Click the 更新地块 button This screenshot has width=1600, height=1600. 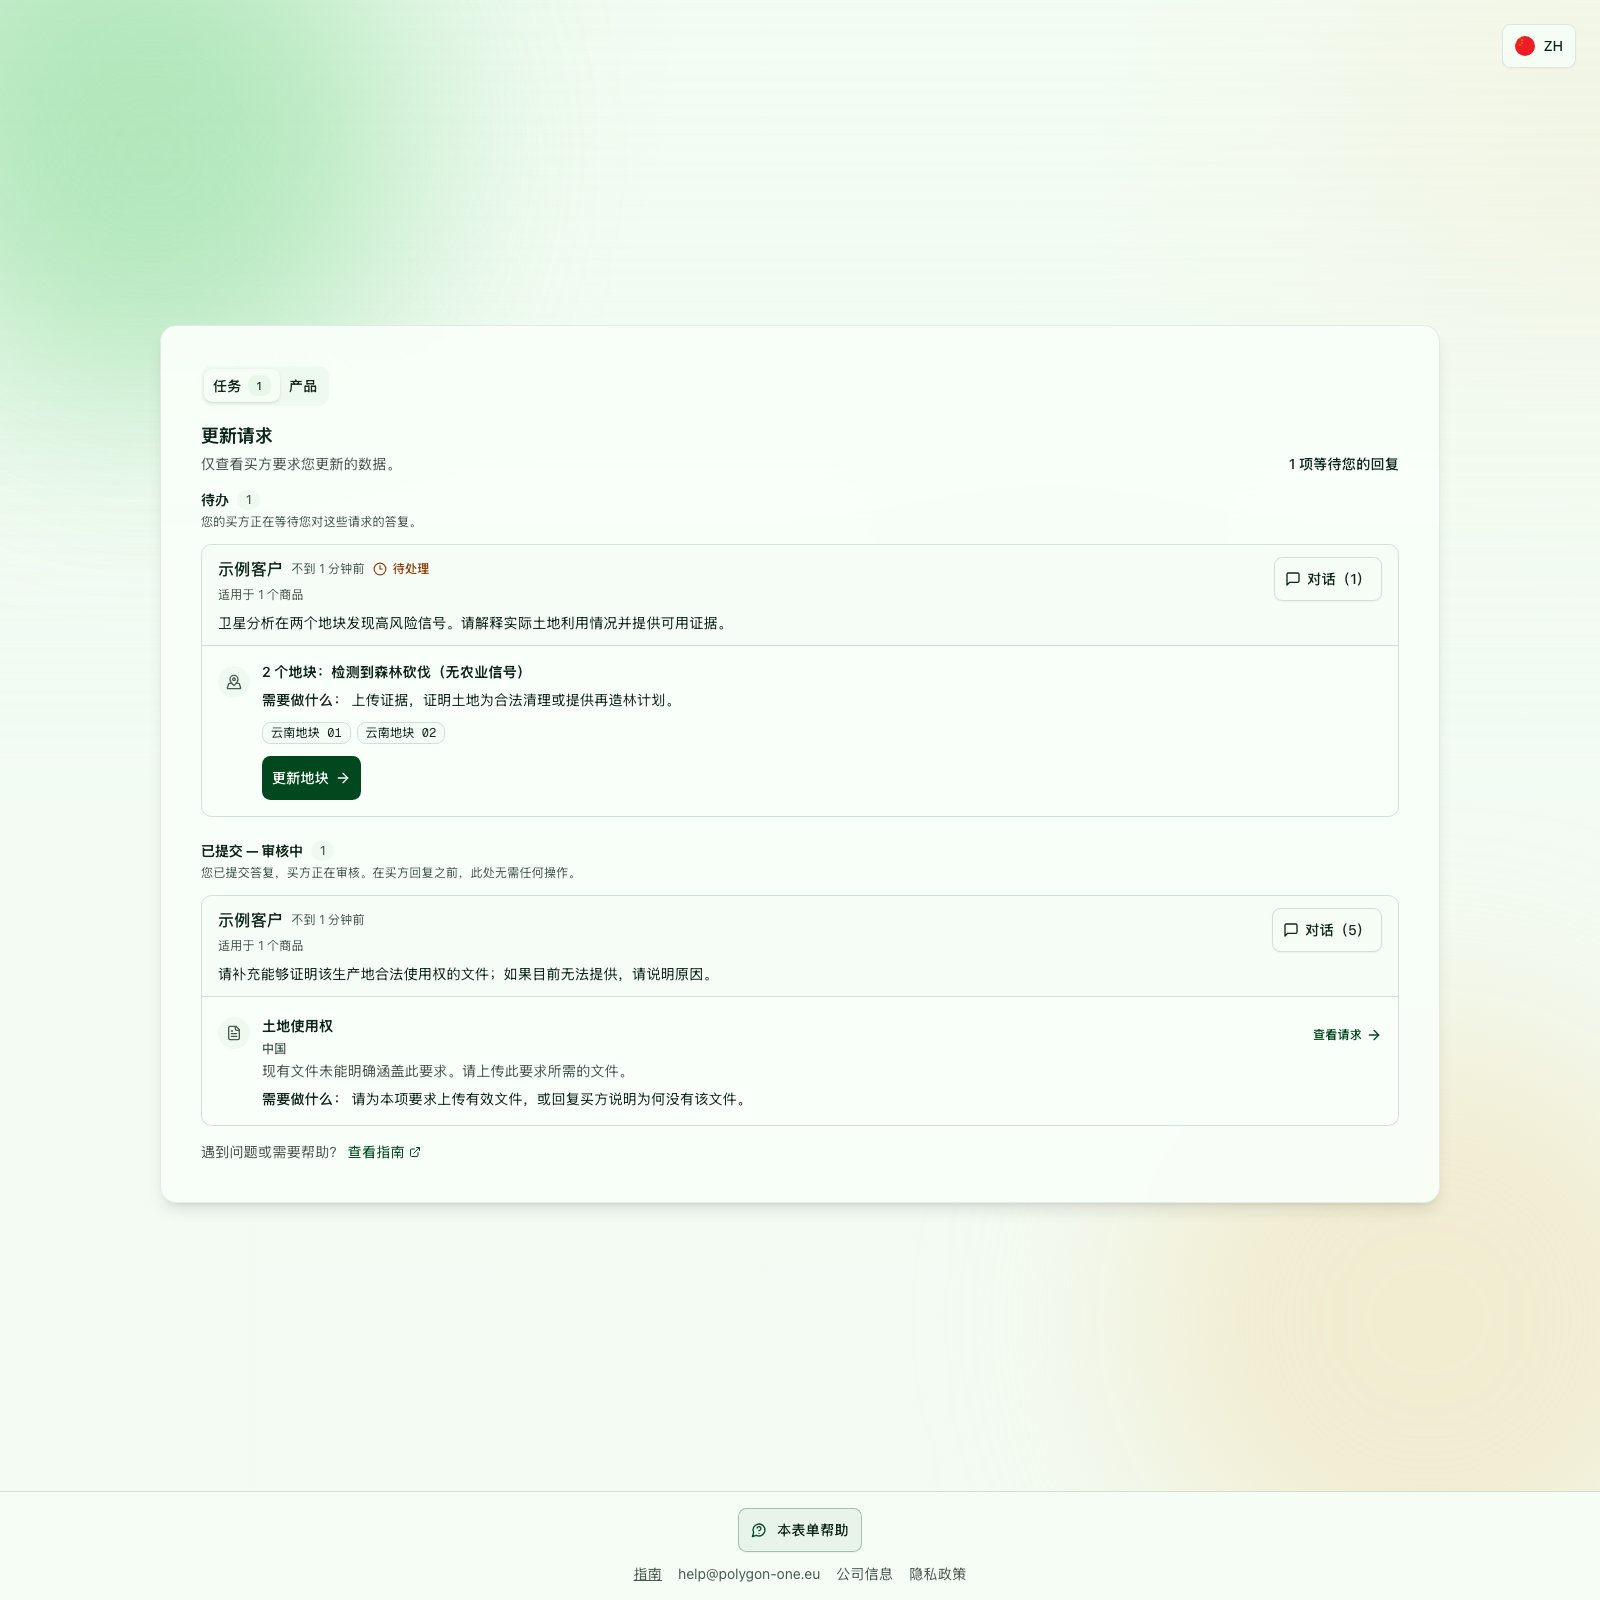[x=311, y=778]
